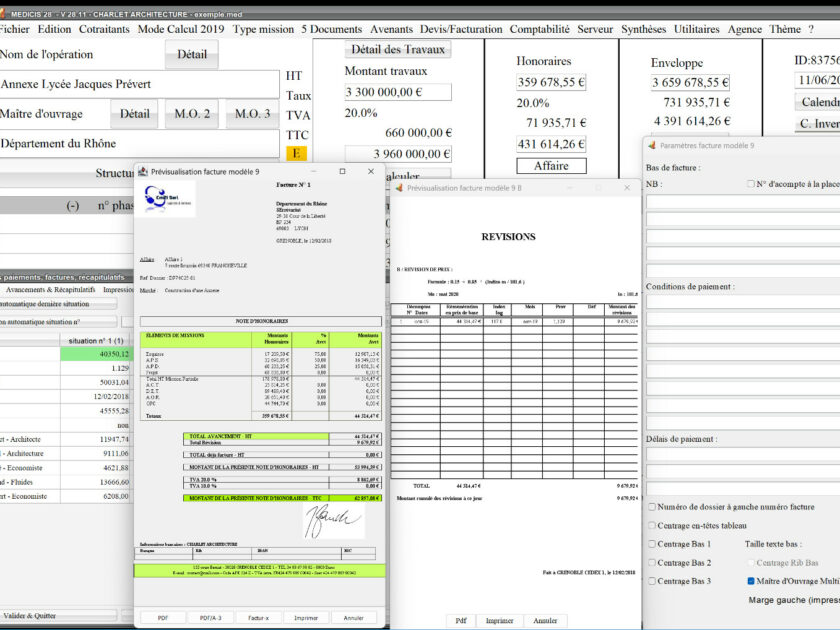Open the Comptabilité menu
This screenshot has width=840, height=630.
539,29
